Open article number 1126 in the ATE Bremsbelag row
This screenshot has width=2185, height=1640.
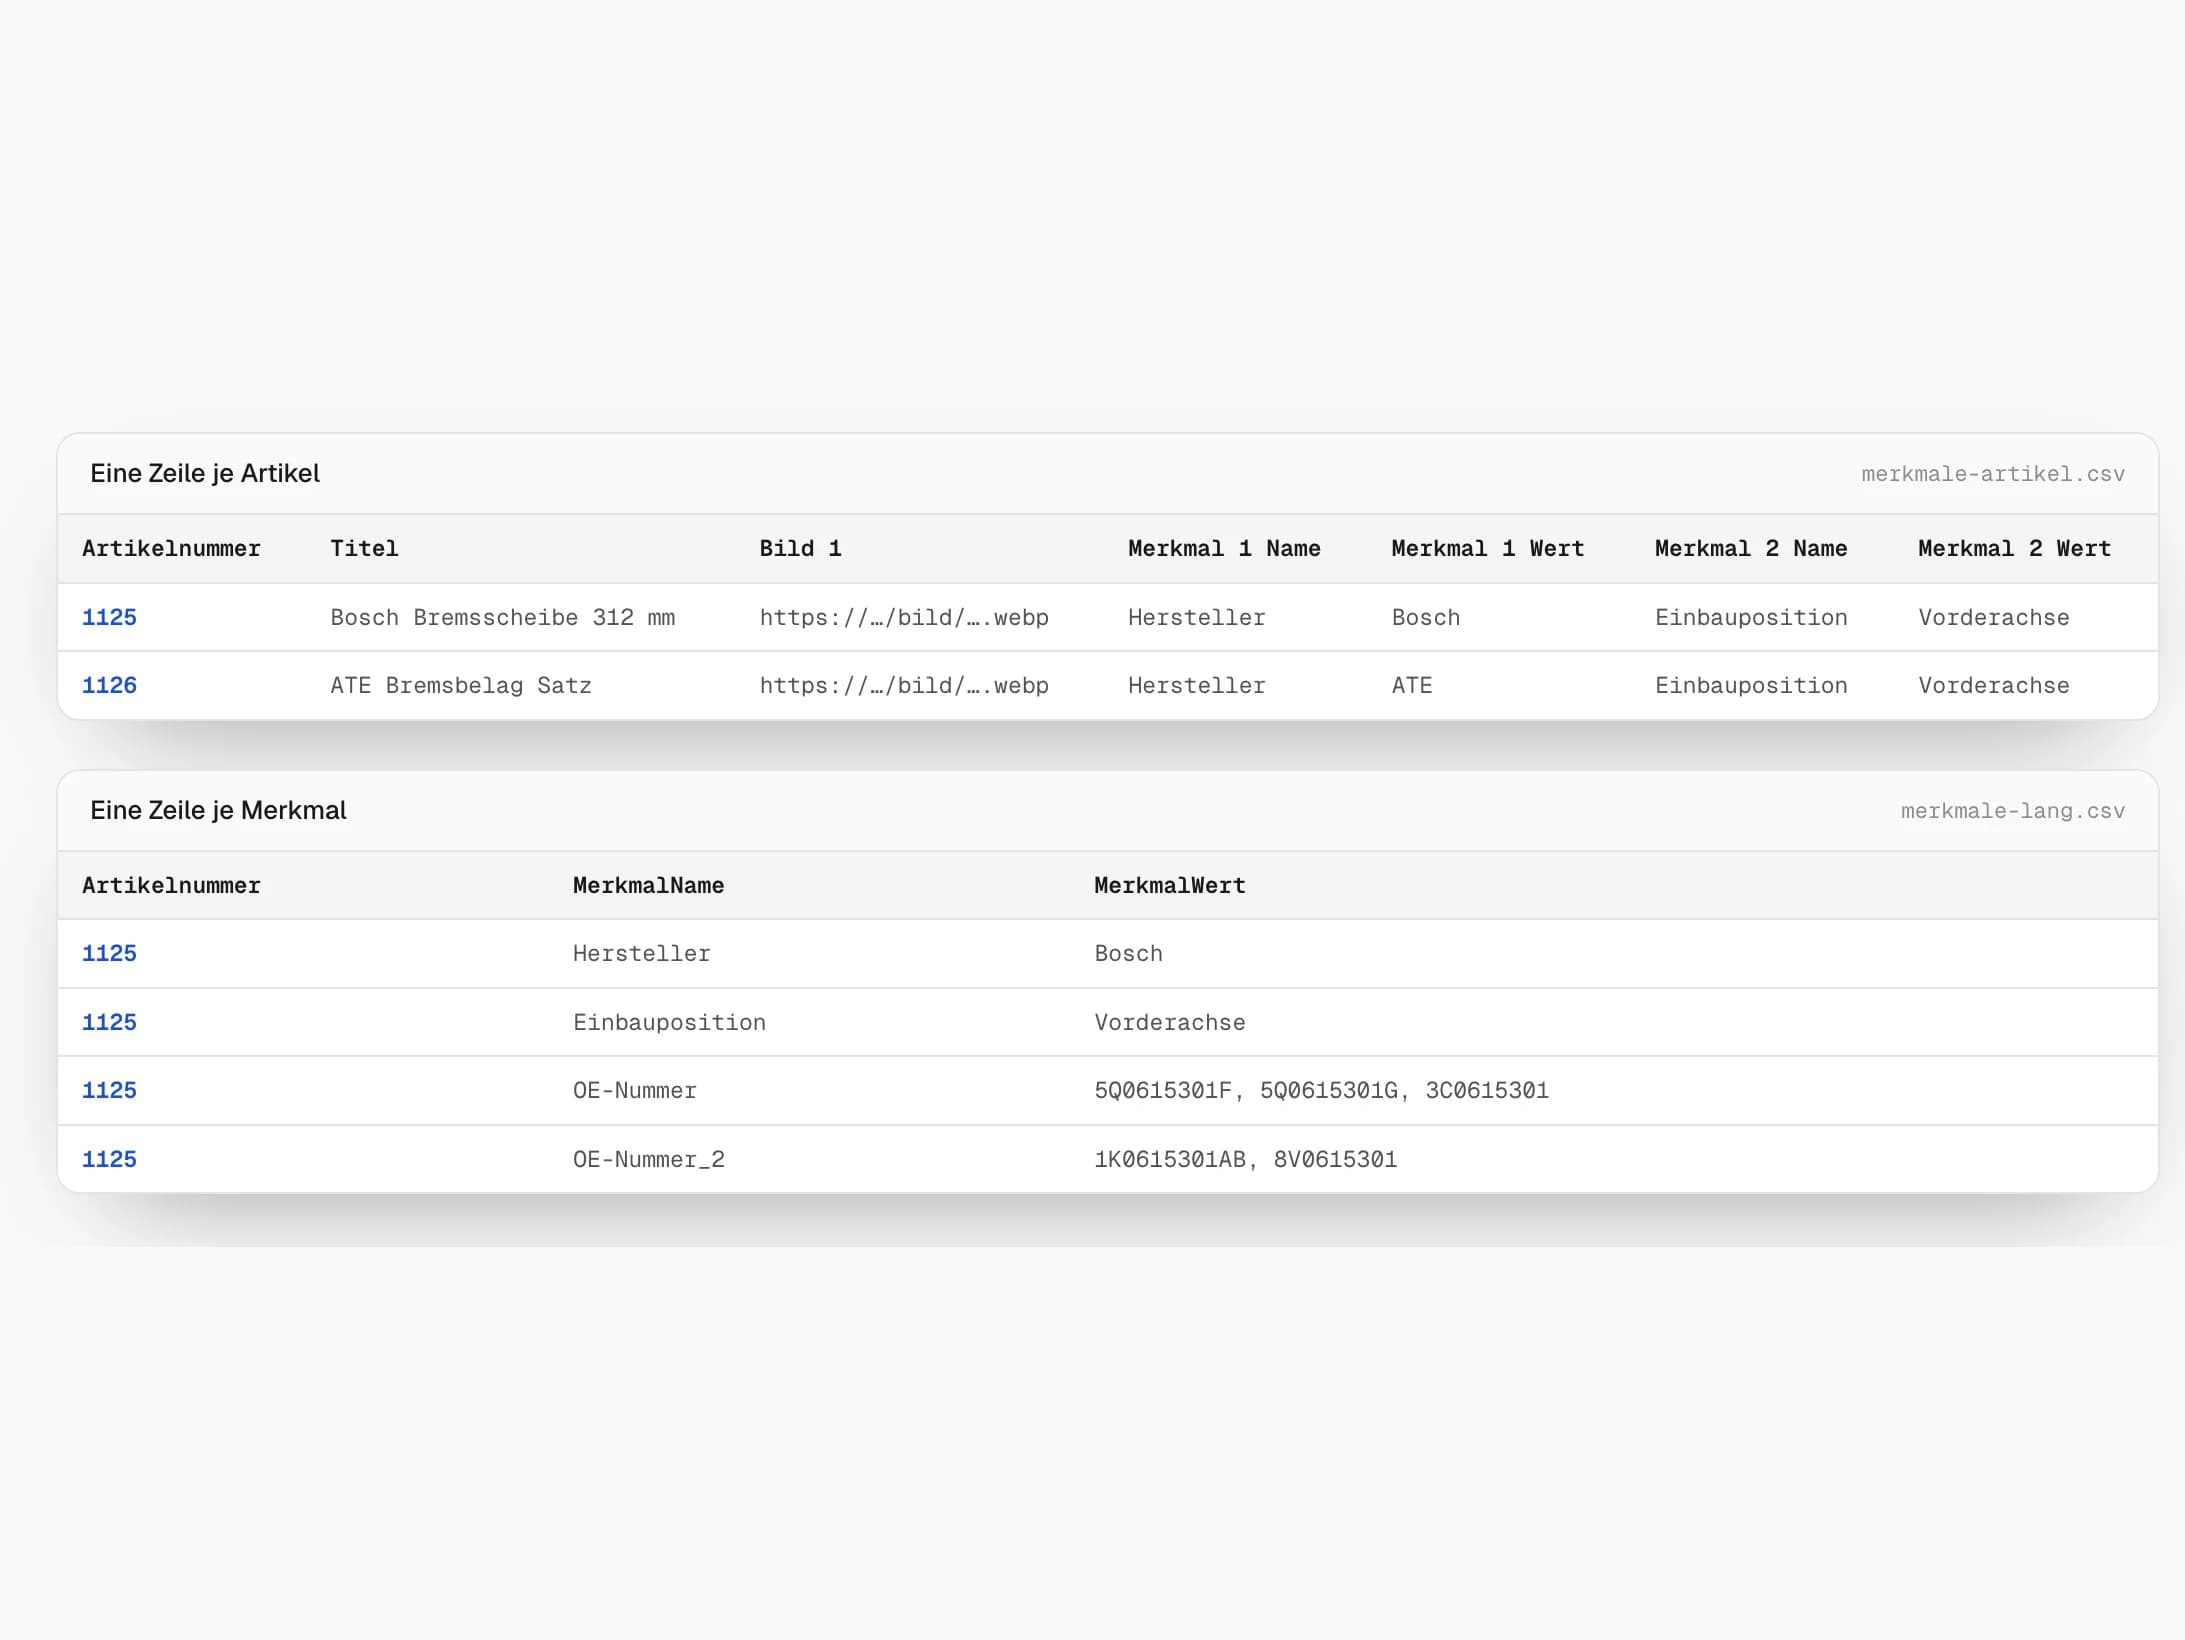(x=109, y=685)
